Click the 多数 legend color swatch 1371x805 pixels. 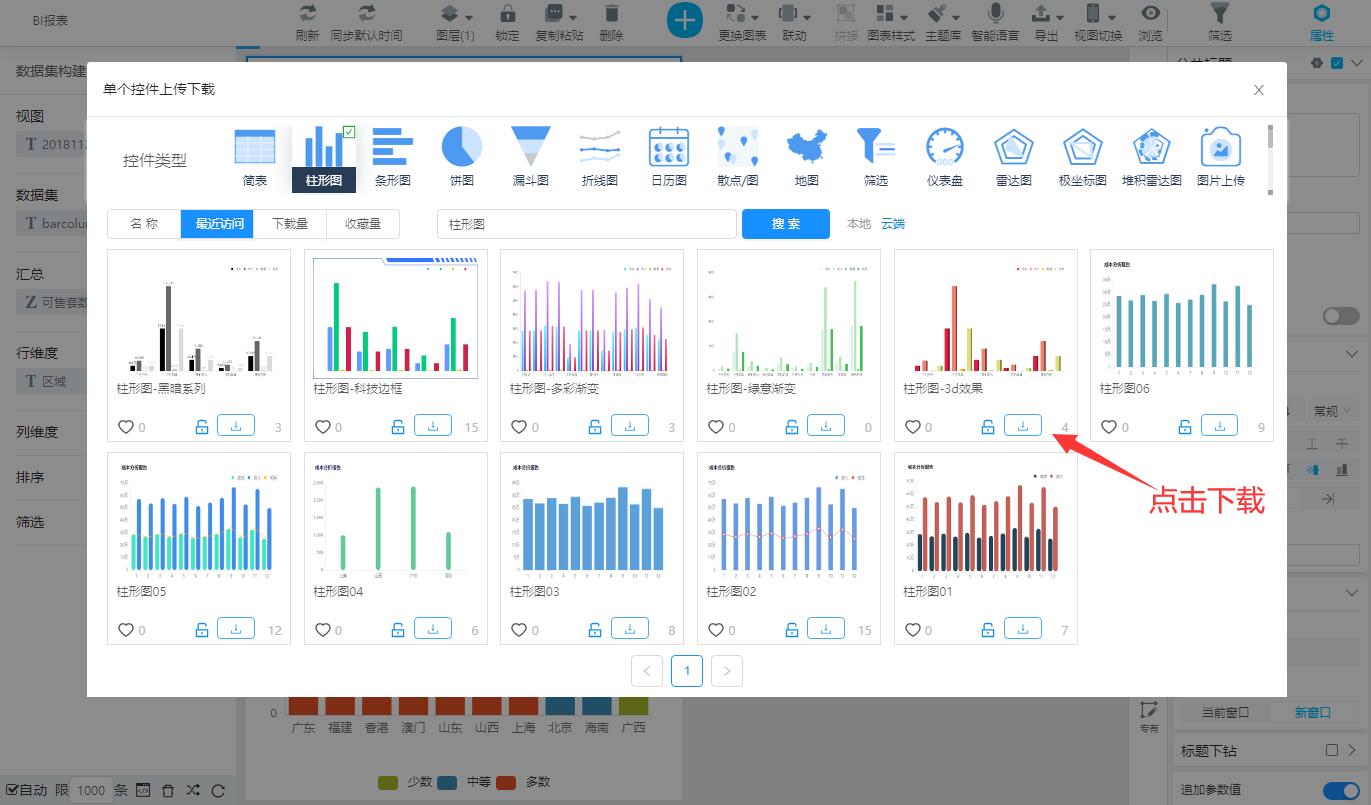tap(506, 782)
